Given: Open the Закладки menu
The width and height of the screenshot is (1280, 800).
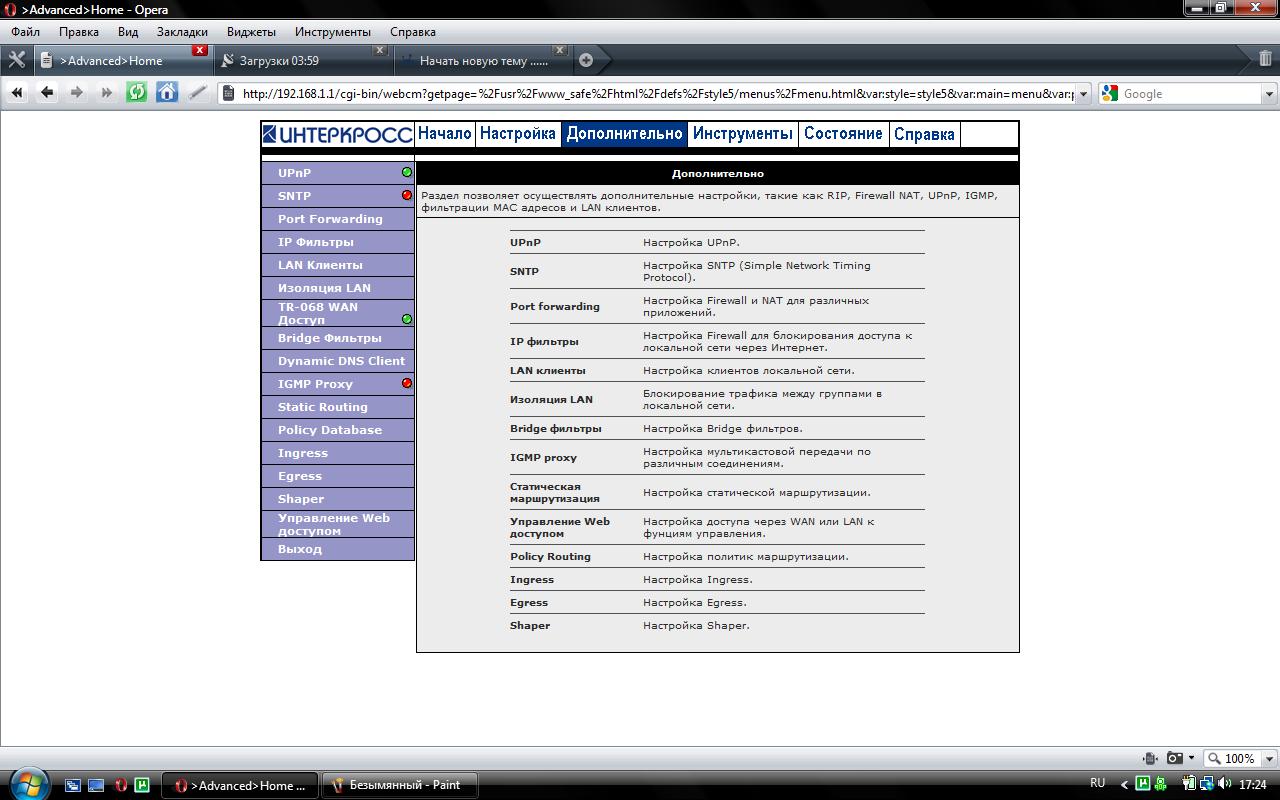Looking at the screenshot, I should coord(182,32).
